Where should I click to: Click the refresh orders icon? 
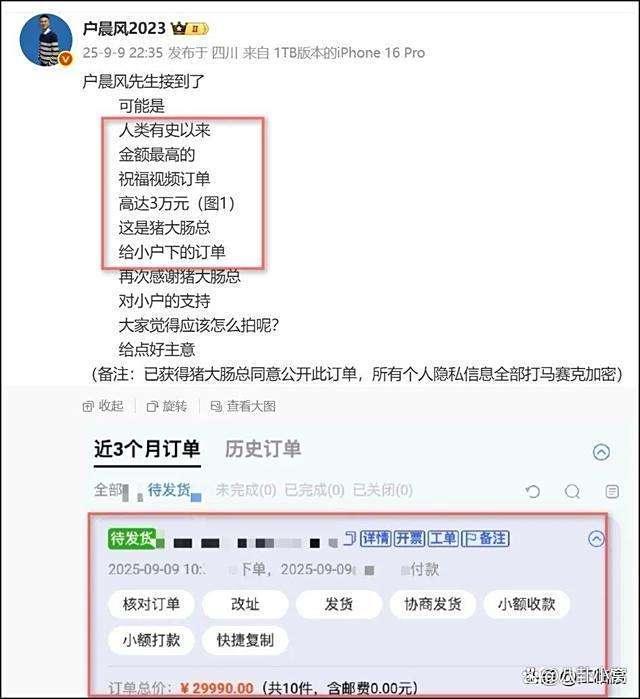533,491
